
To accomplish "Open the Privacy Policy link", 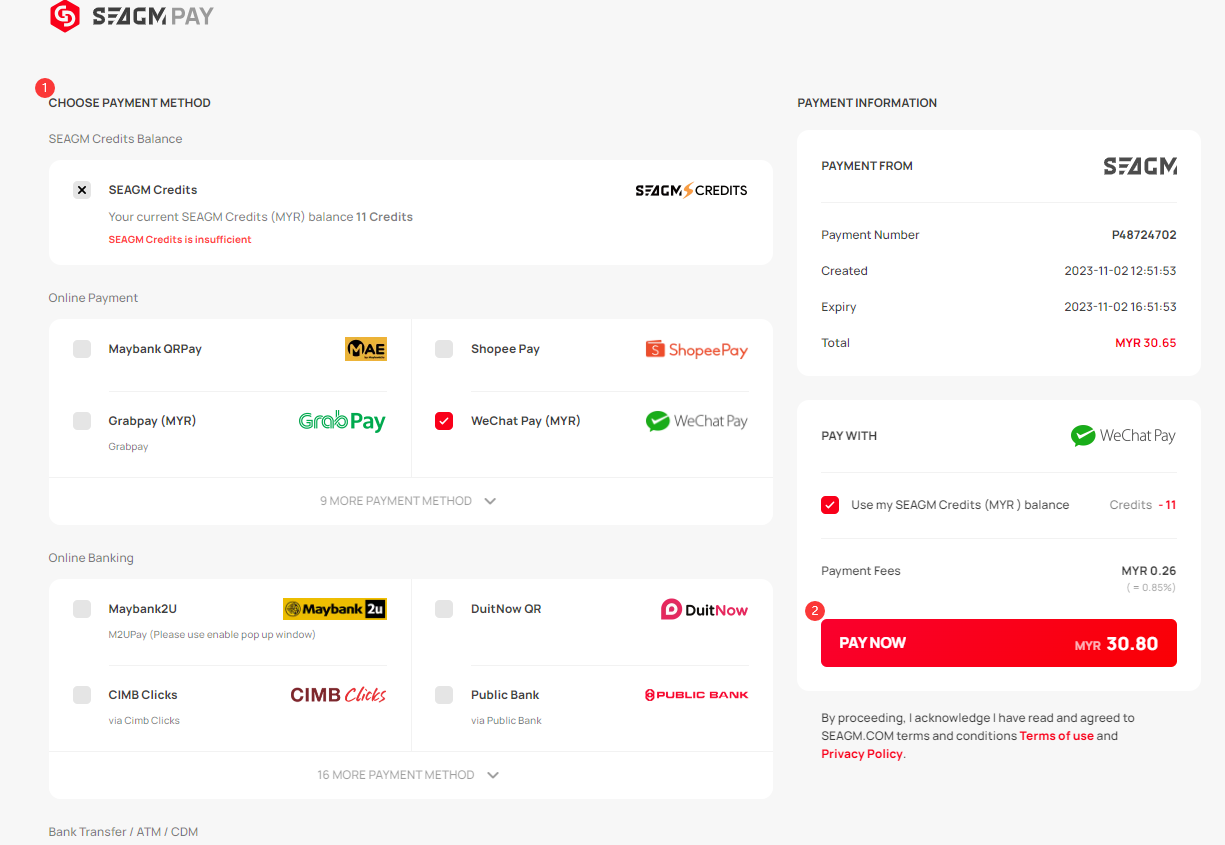I will (x=862, y=754).
